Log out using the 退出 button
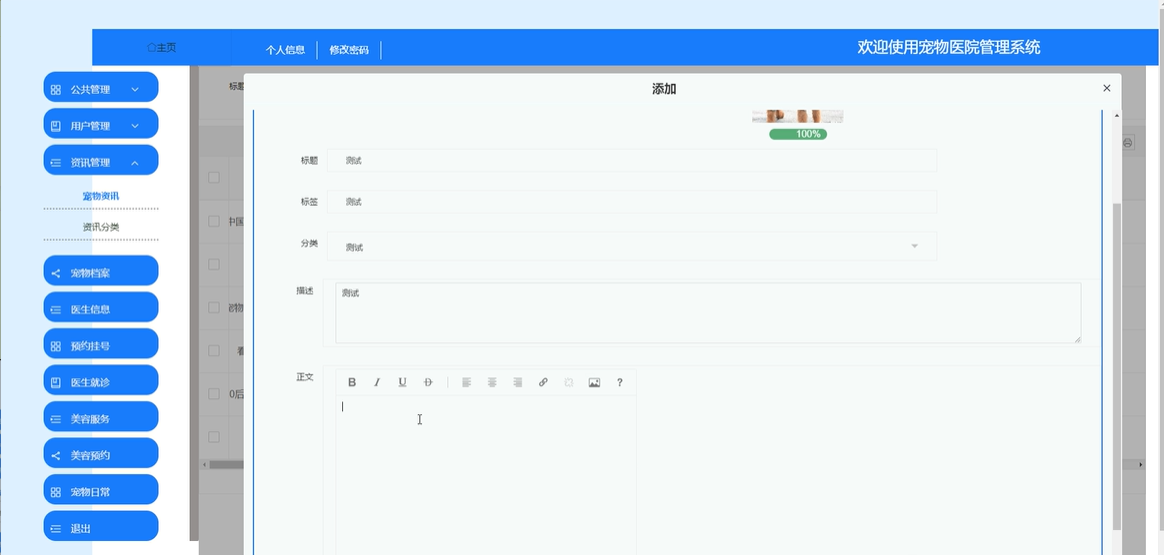The image size is (1164, 555). [x=101, y=528]
